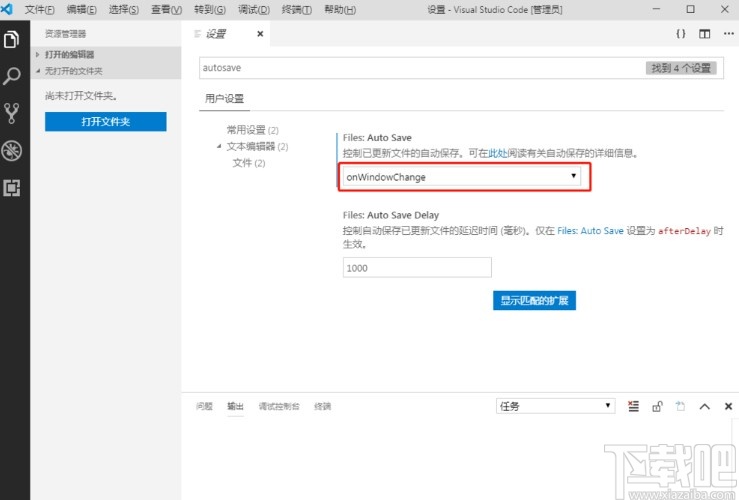Image resolution: width=739 pixels, height=500 pixels.
Task: Open the Extensions view in activity bar
Action: 11,188
